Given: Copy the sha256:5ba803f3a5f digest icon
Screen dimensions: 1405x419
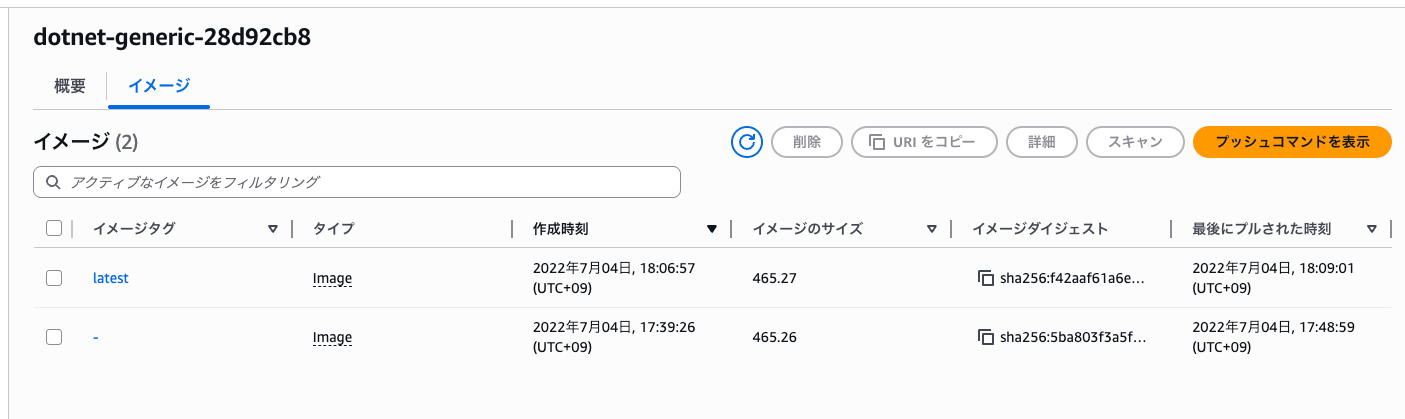Looking at the screenshot, I should (x=985, y=337).
